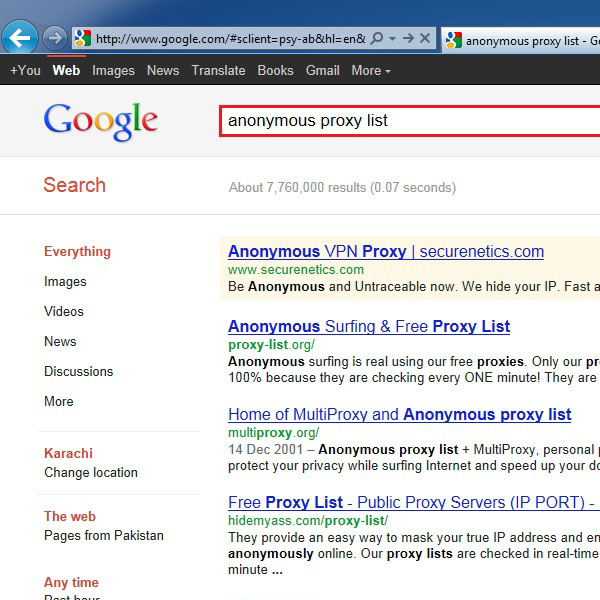Open 'Home of MultiProxy and Anonymous proxy list' result
The height and width of the screenshot is (600, 600).
[x=400, y=414]
